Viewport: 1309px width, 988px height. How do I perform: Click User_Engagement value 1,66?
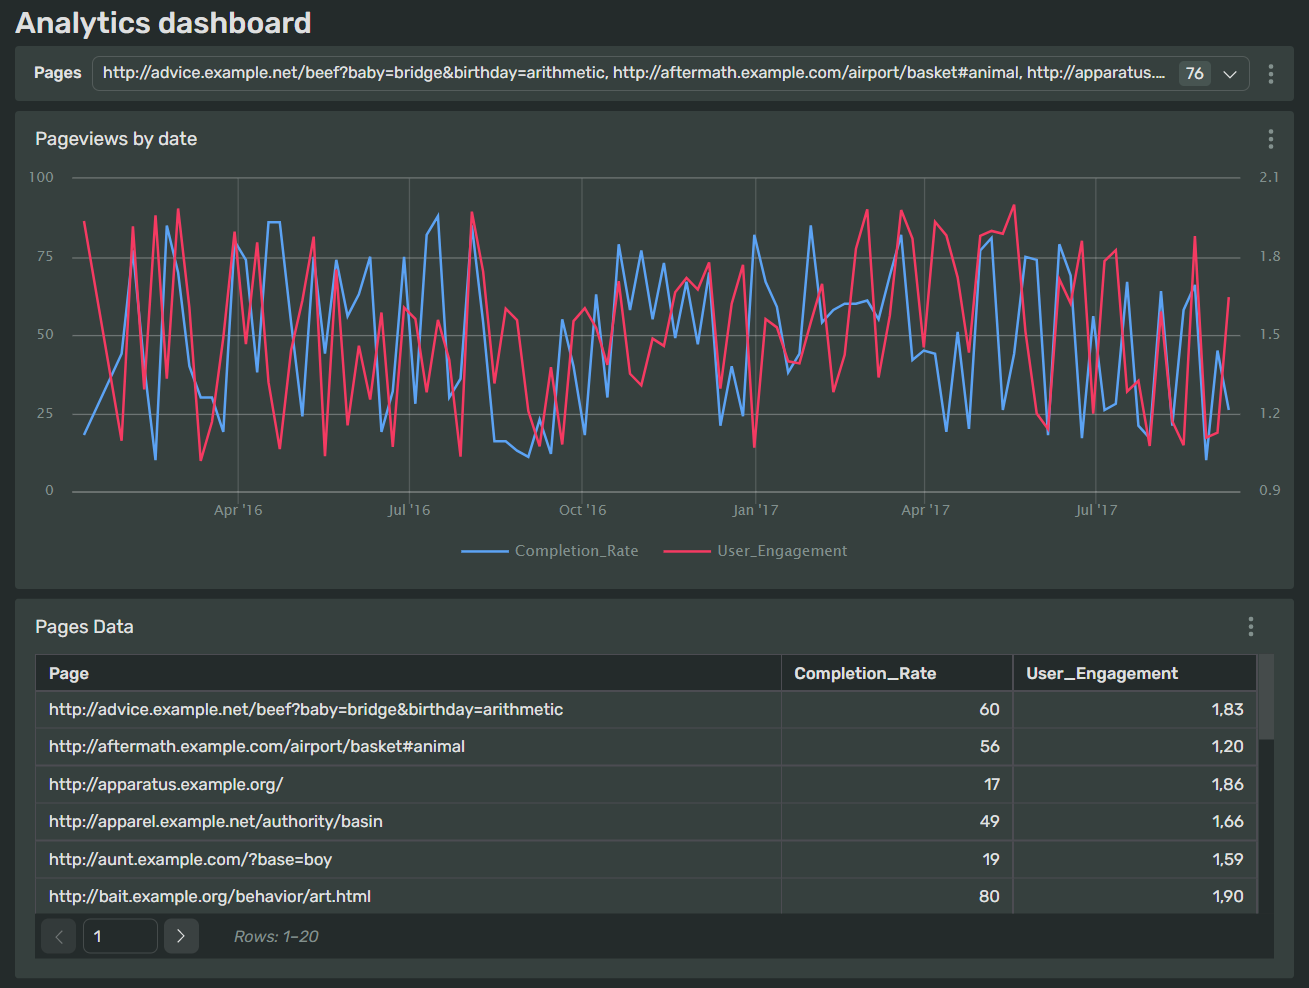coord(1227,822)
